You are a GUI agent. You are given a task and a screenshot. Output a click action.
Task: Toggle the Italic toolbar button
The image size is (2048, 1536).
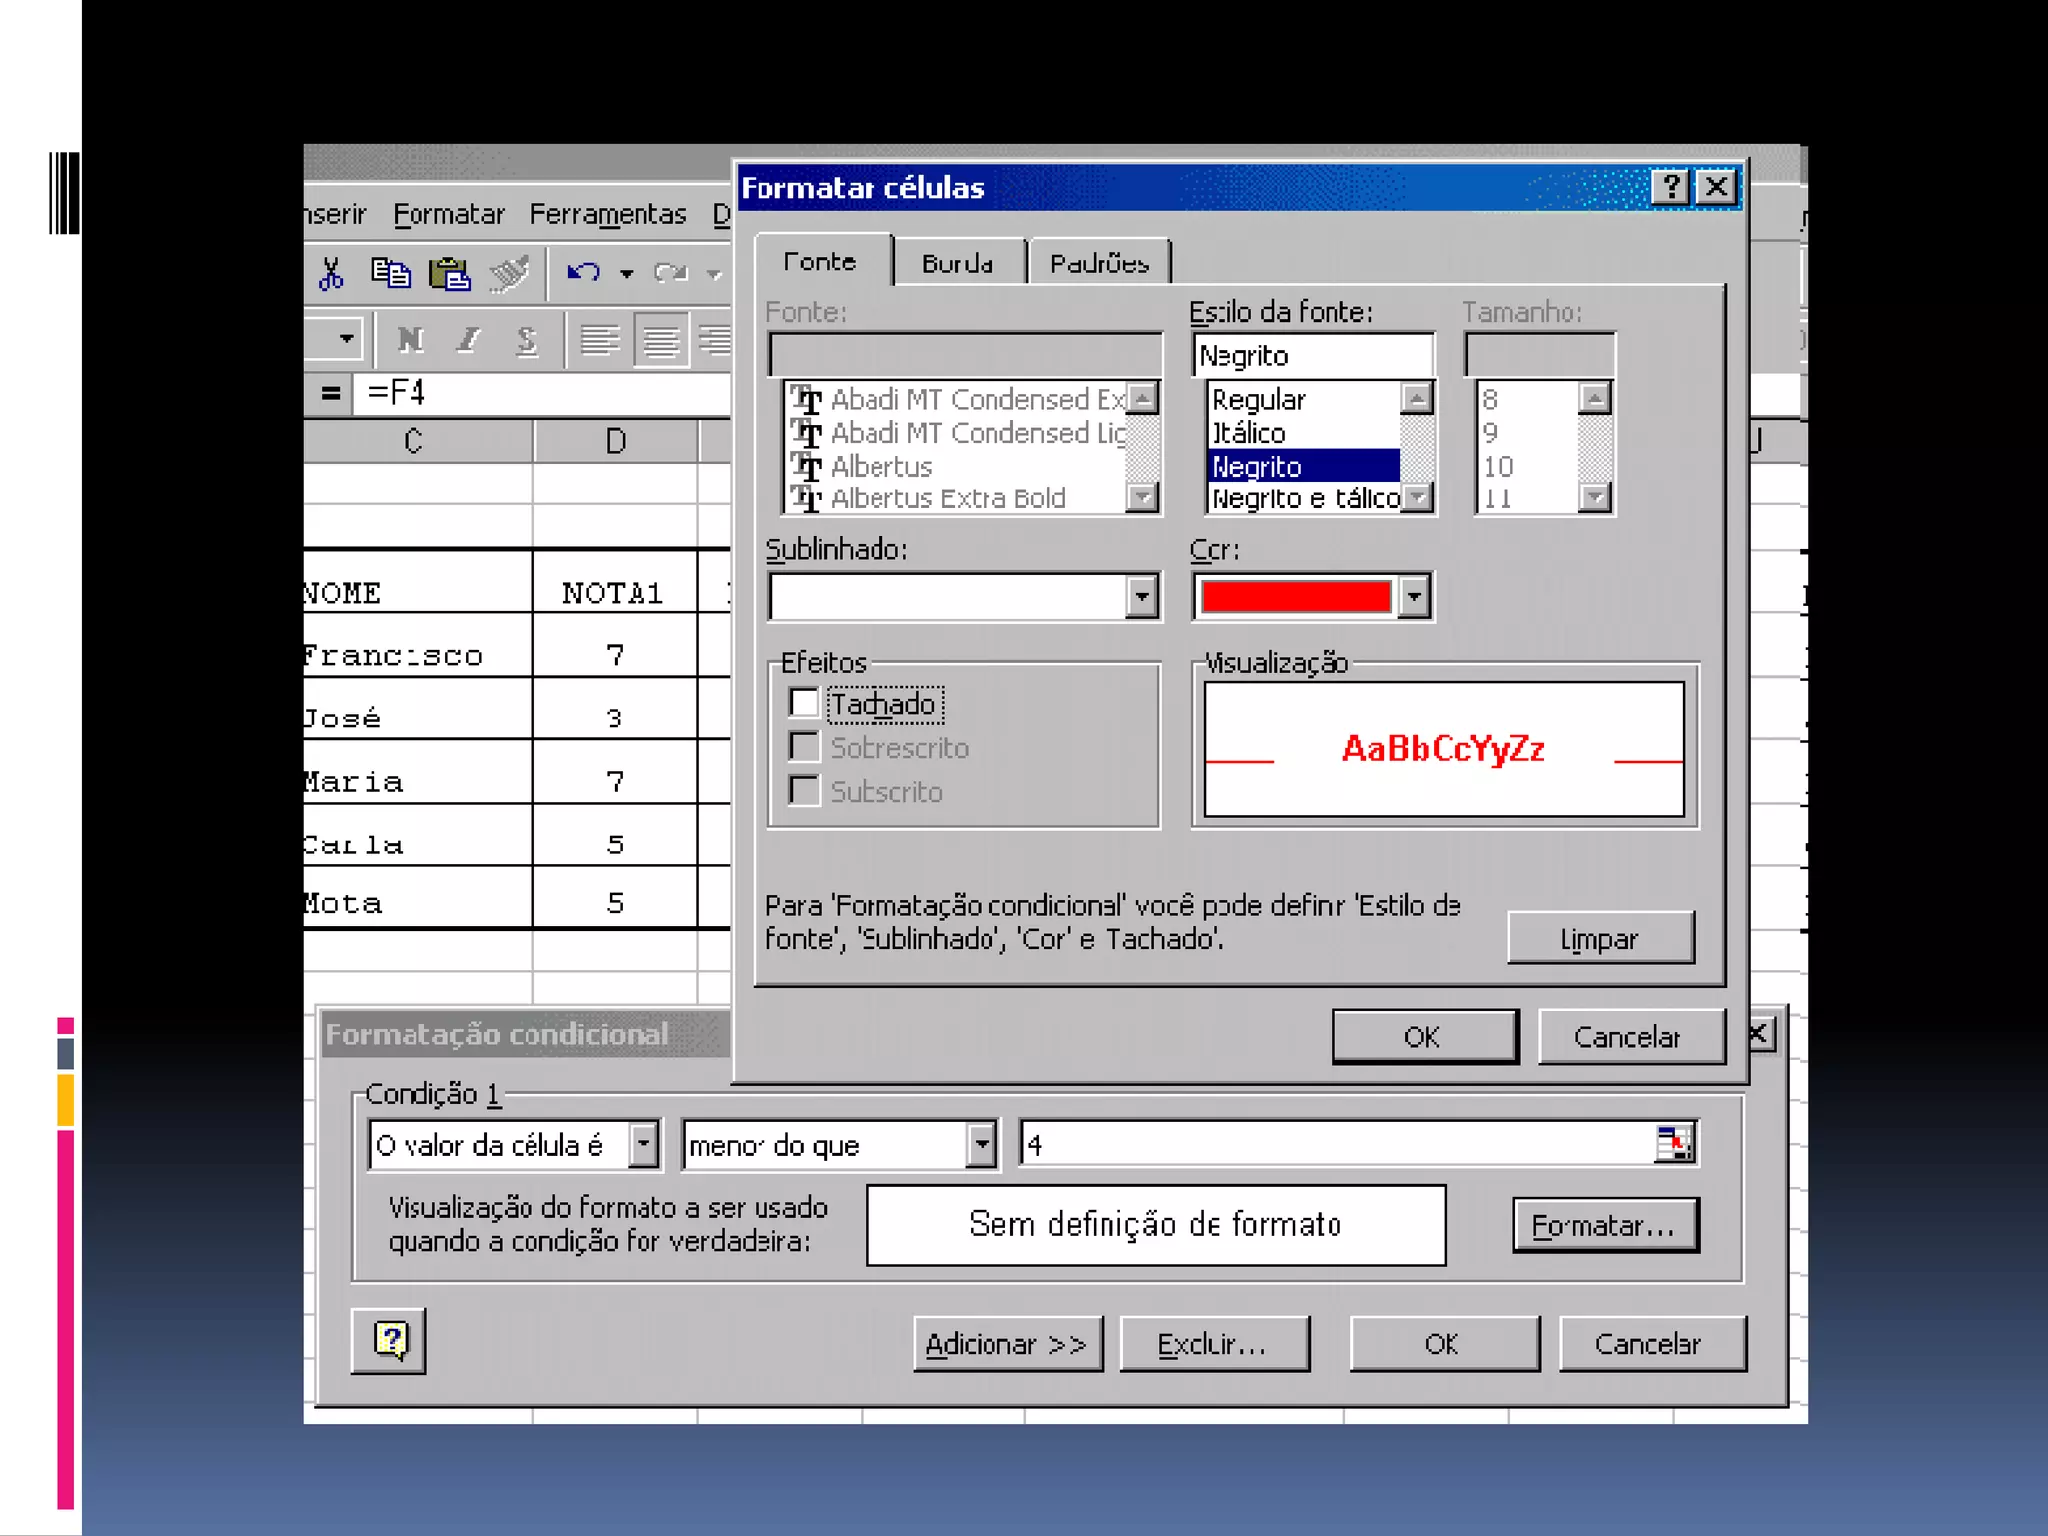click(x=468, y=340)
